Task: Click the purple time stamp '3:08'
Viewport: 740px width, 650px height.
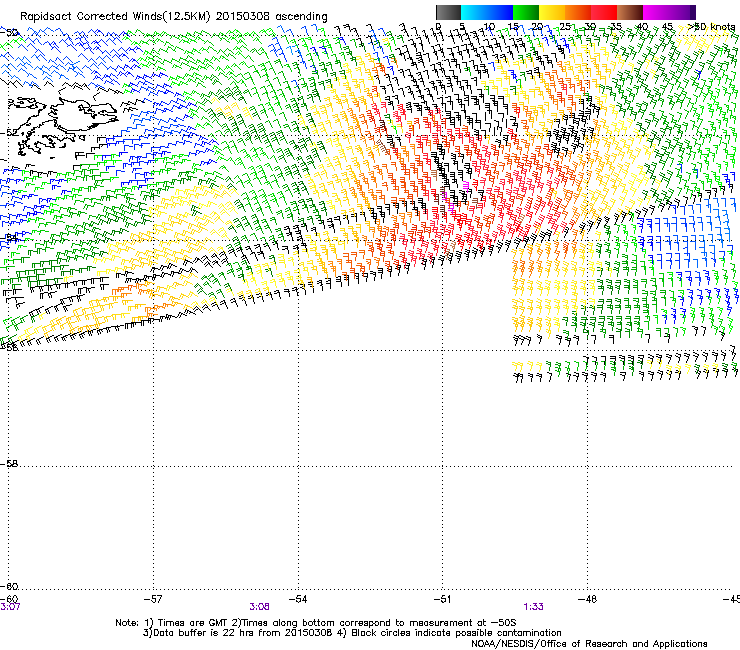Action: pos(259,607)
